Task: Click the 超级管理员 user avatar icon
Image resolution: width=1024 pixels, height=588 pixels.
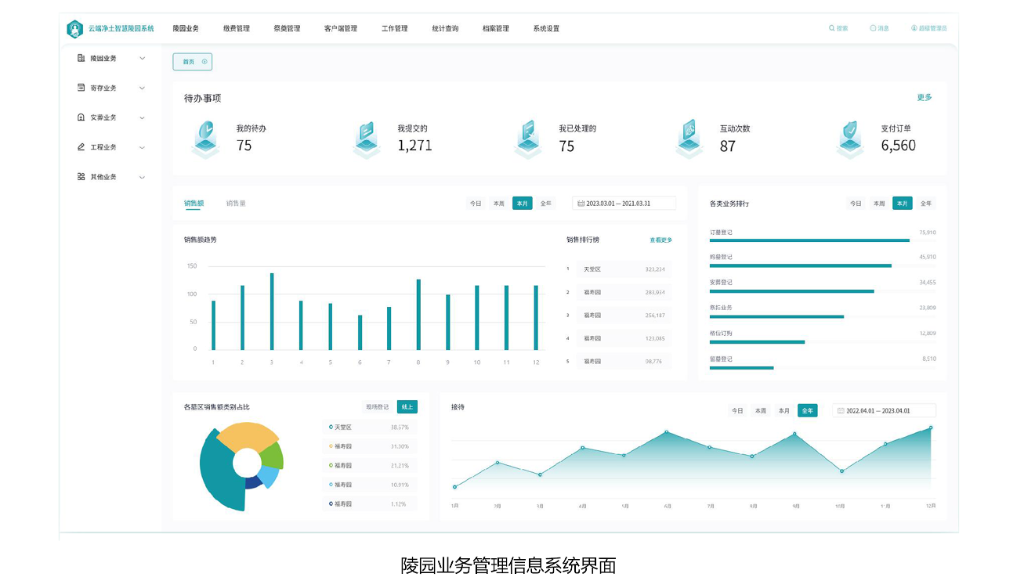Action: pos(914,28)
